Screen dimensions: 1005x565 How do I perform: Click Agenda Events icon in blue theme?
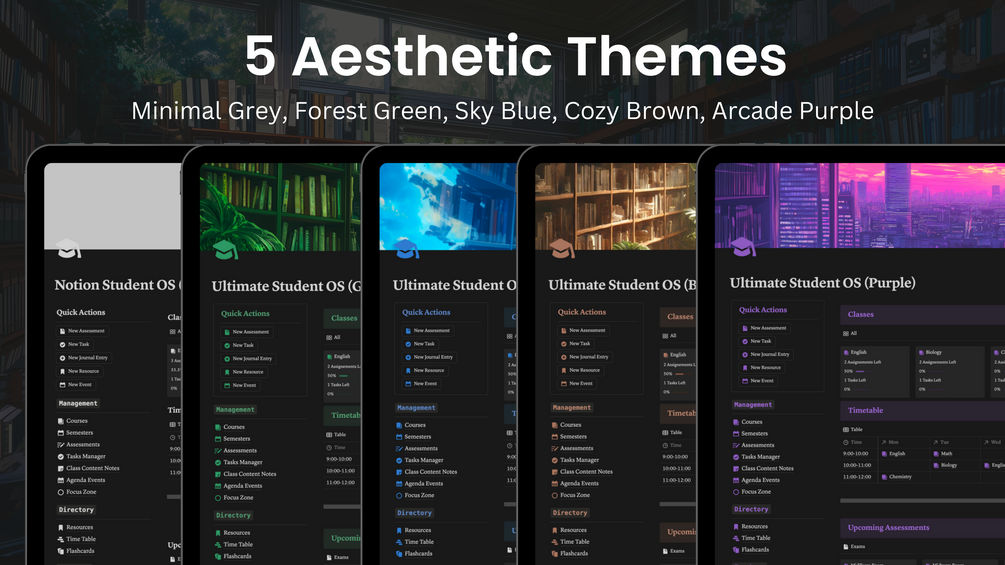coord(399,484)
